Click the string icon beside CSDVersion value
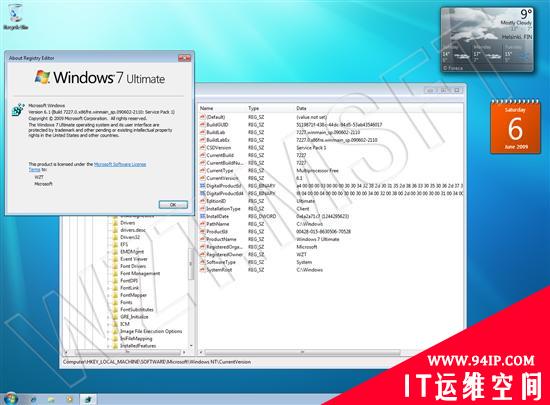 point(202,148)
